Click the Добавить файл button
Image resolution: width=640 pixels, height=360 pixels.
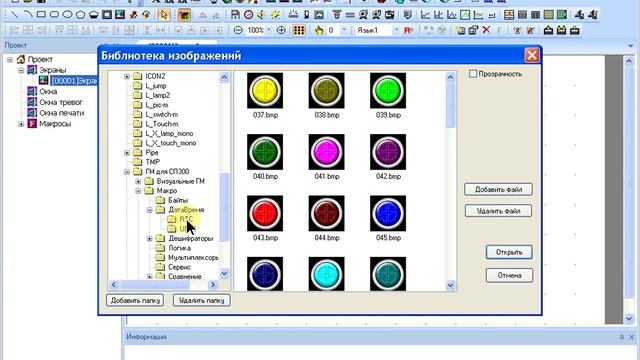pyautogui.click(x=498, y=189)
